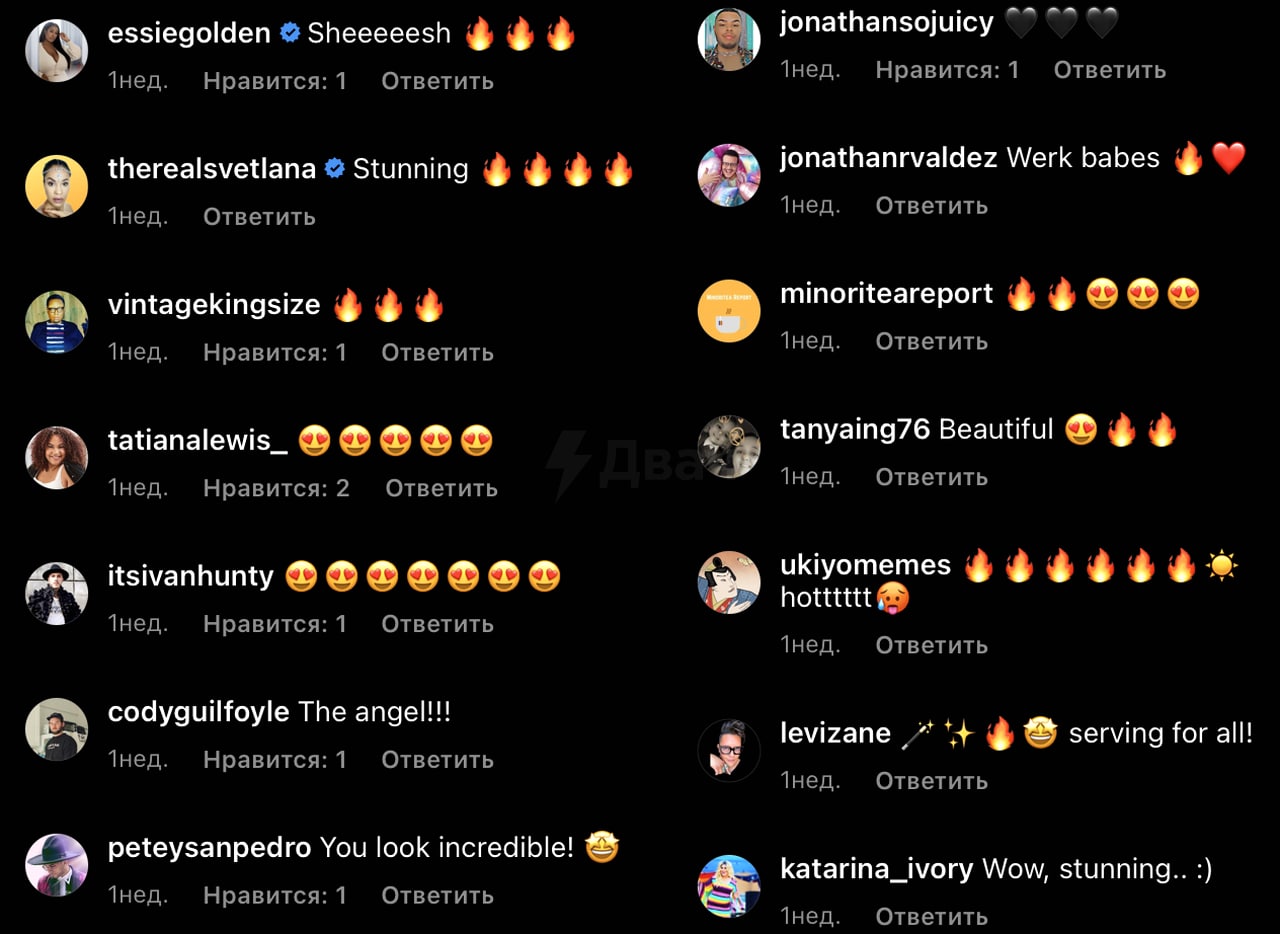Click the verified badge next to therealsvetlana
This screenshot has height=934, width=1280.
click(x=335, y=169)
